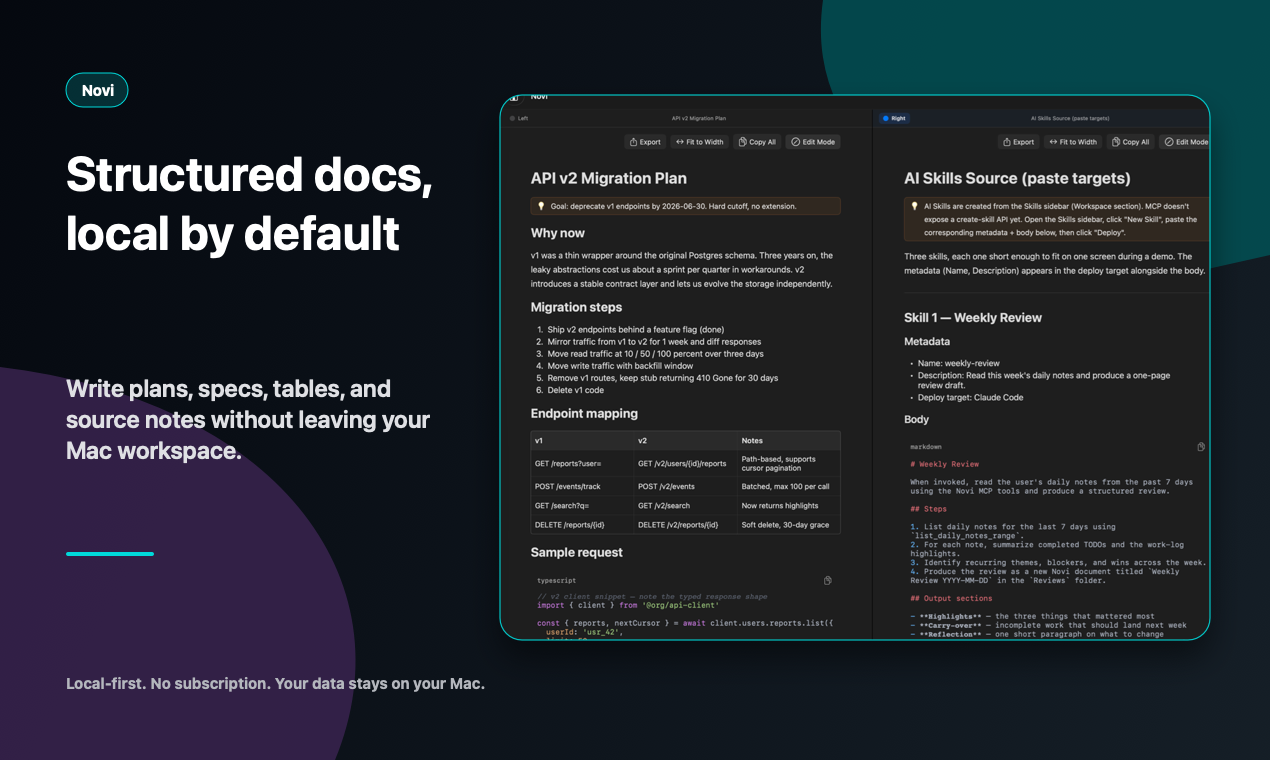Click the 'GET /reports?user=' table cell

(582, 464)
